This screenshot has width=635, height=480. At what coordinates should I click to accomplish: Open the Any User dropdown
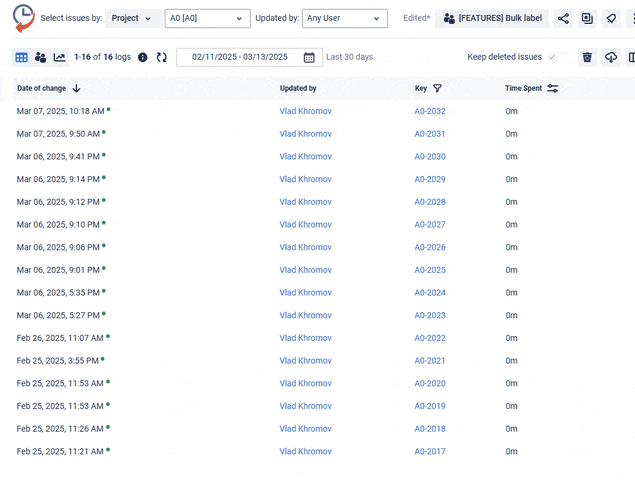click(344, 19)
